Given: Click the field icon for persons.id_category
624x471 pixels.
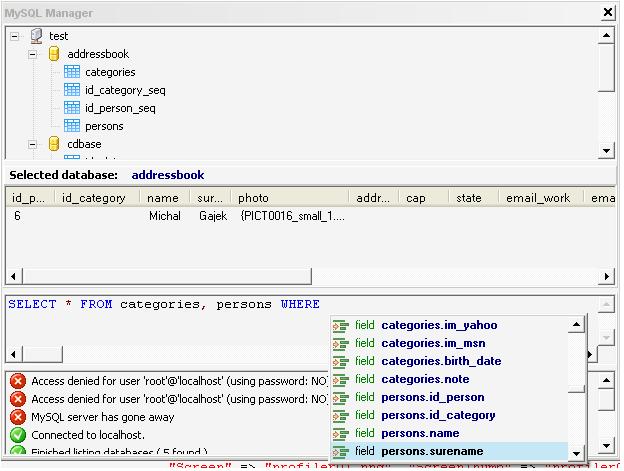Looking at the screenshot, I should pyautogui.click(x=341, y=415).
